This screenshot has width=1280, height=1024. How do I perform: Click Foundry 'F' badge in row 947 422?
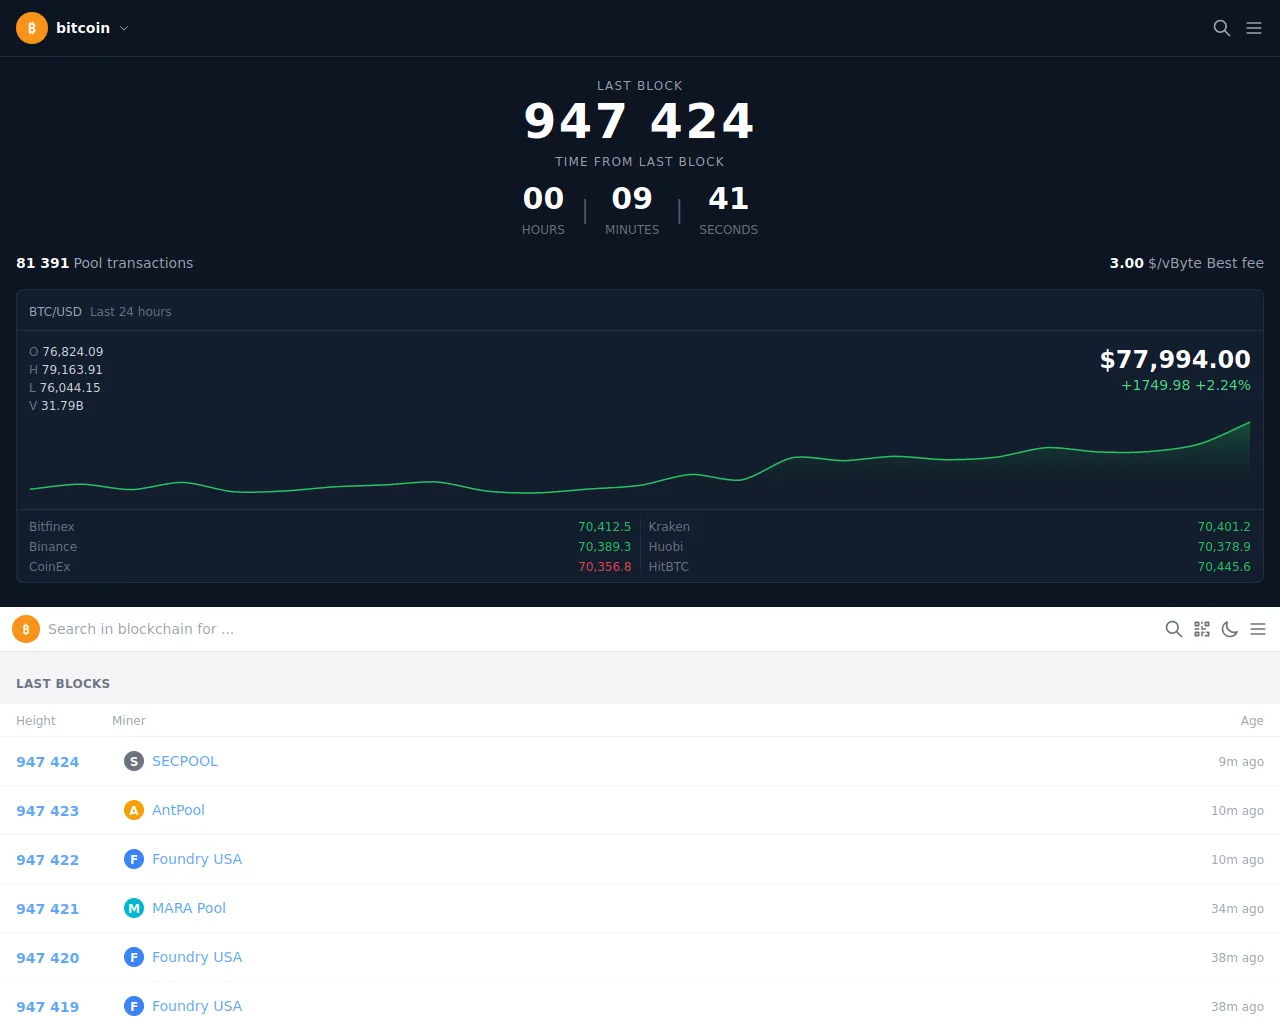134,859
